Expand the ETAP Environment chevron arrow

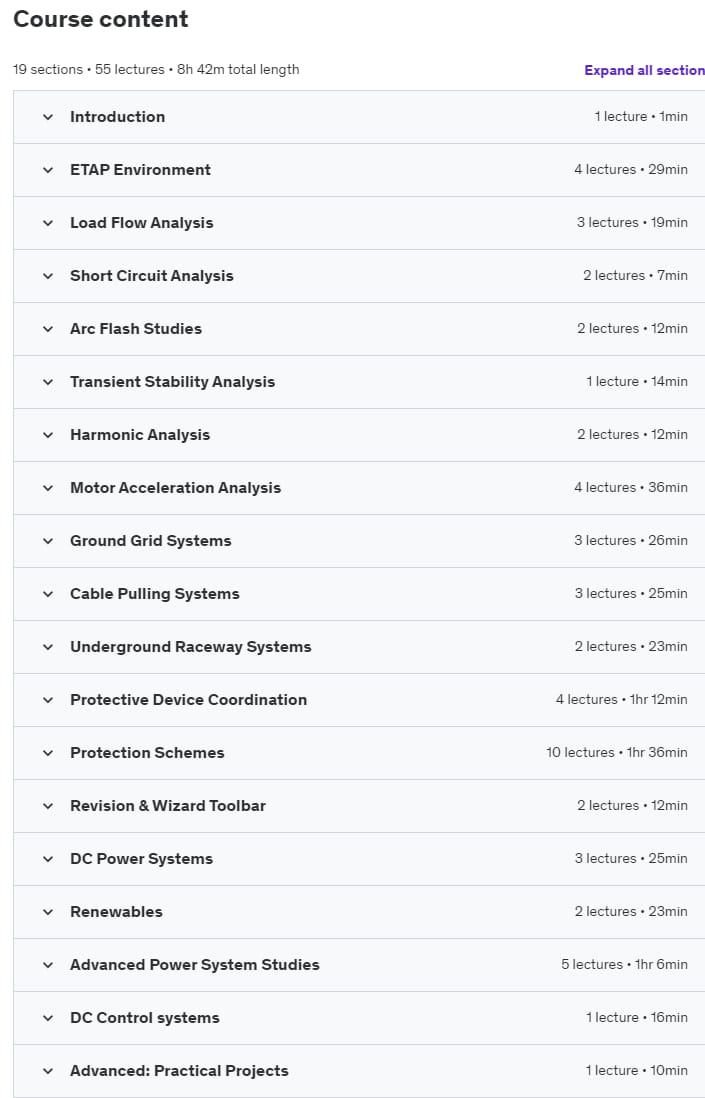tap(48, 170)
